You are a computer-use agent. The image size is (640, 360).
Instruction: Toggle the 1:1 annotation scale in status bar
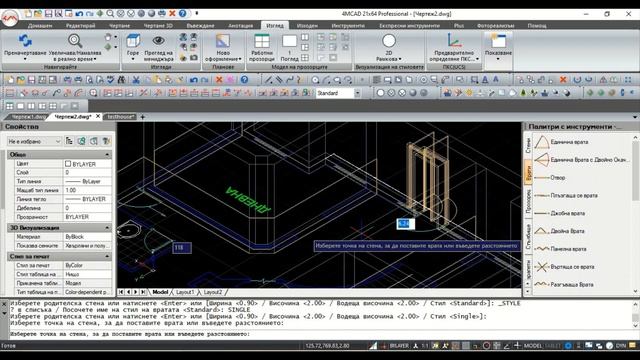(x=425, y=346)
